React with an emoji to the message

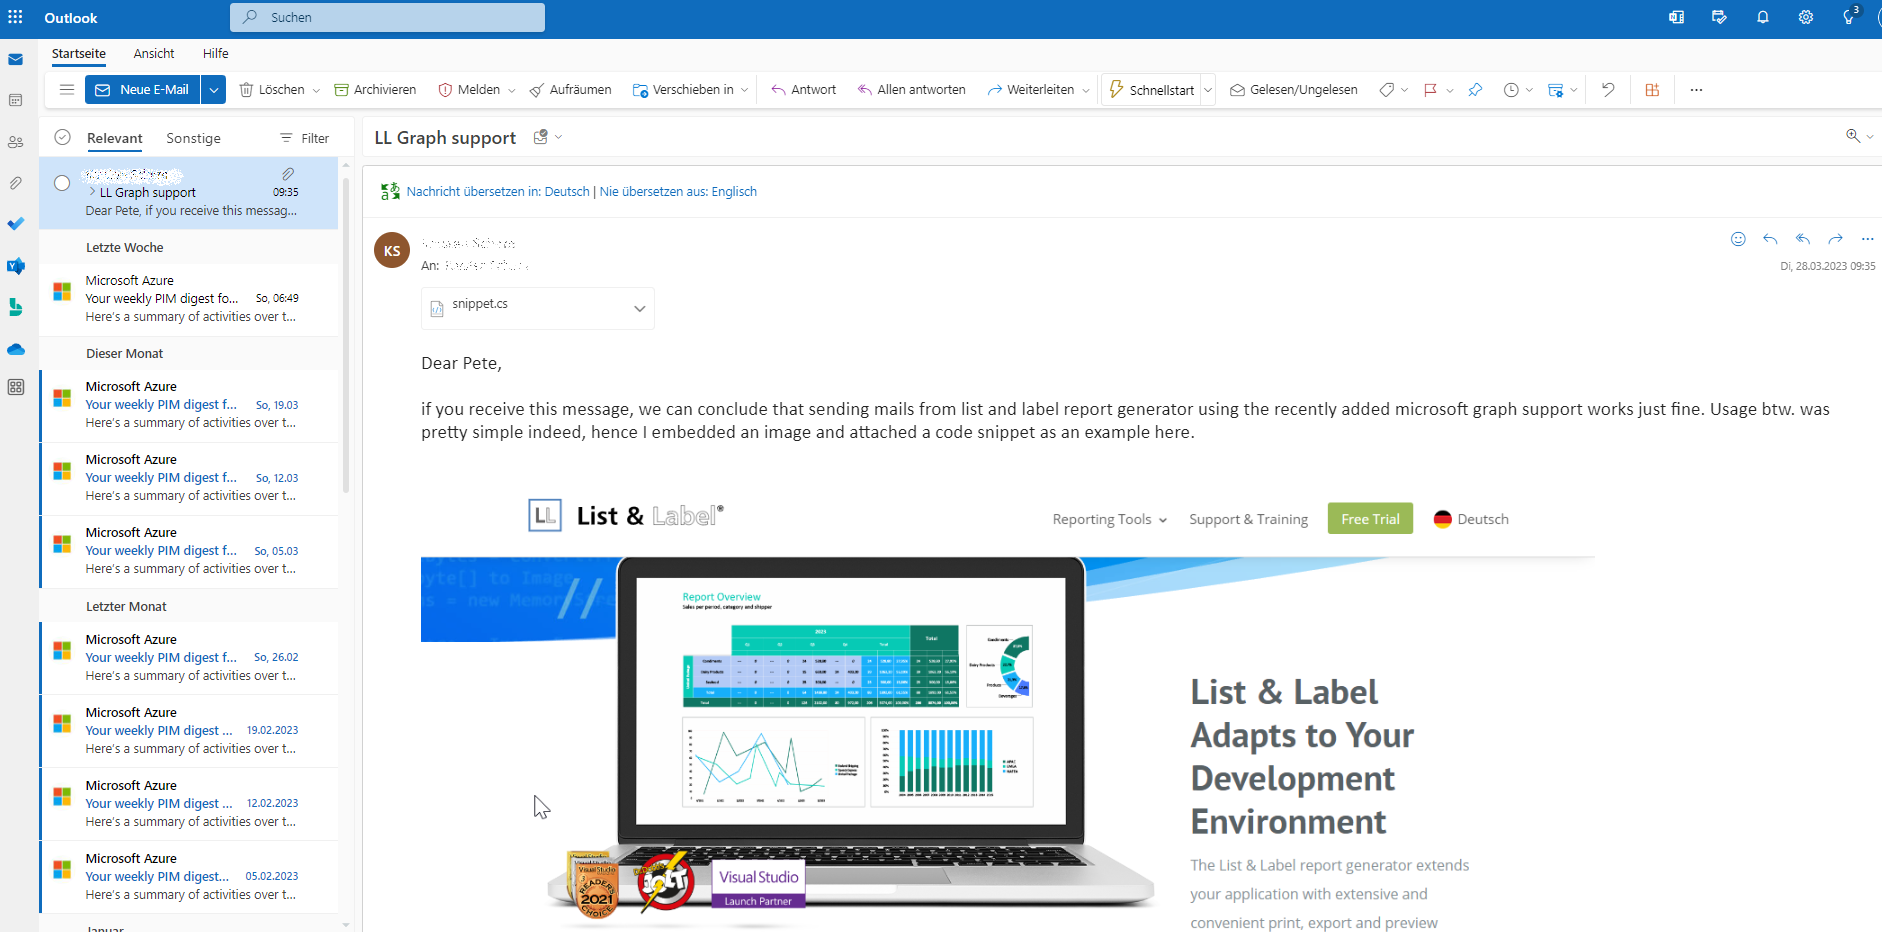[x=1738, y=239]
